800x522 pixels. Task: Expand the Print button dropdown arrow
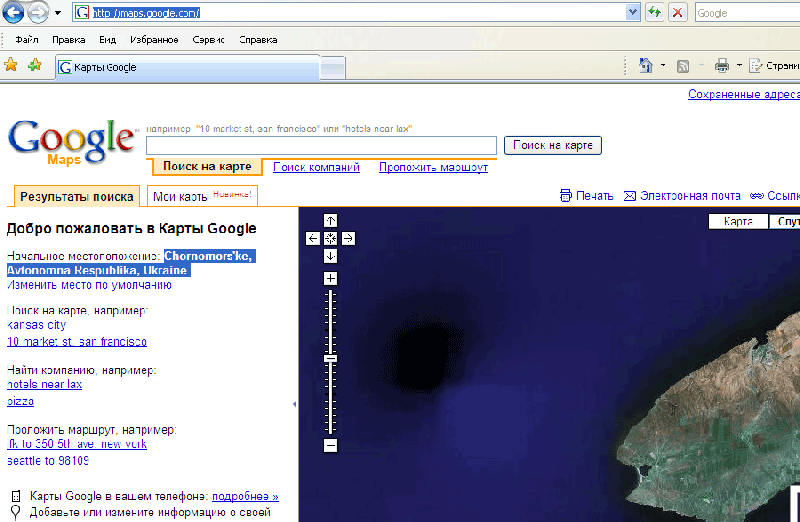tap(739, 66)
